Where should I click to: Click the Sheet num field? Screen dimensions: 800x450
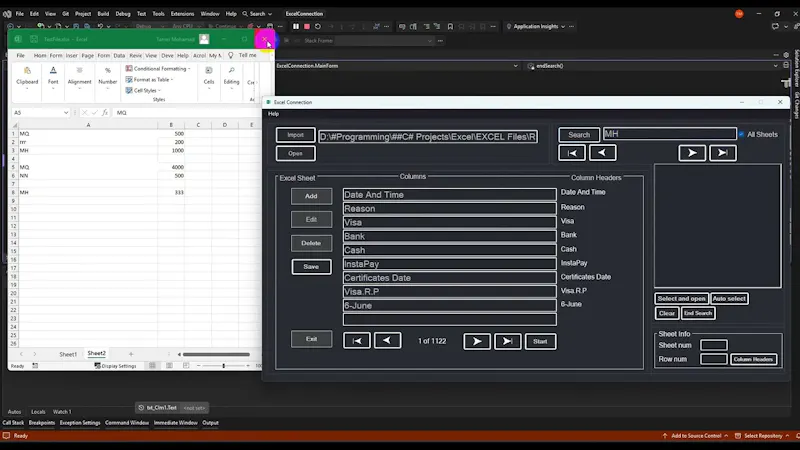point(713,345)
